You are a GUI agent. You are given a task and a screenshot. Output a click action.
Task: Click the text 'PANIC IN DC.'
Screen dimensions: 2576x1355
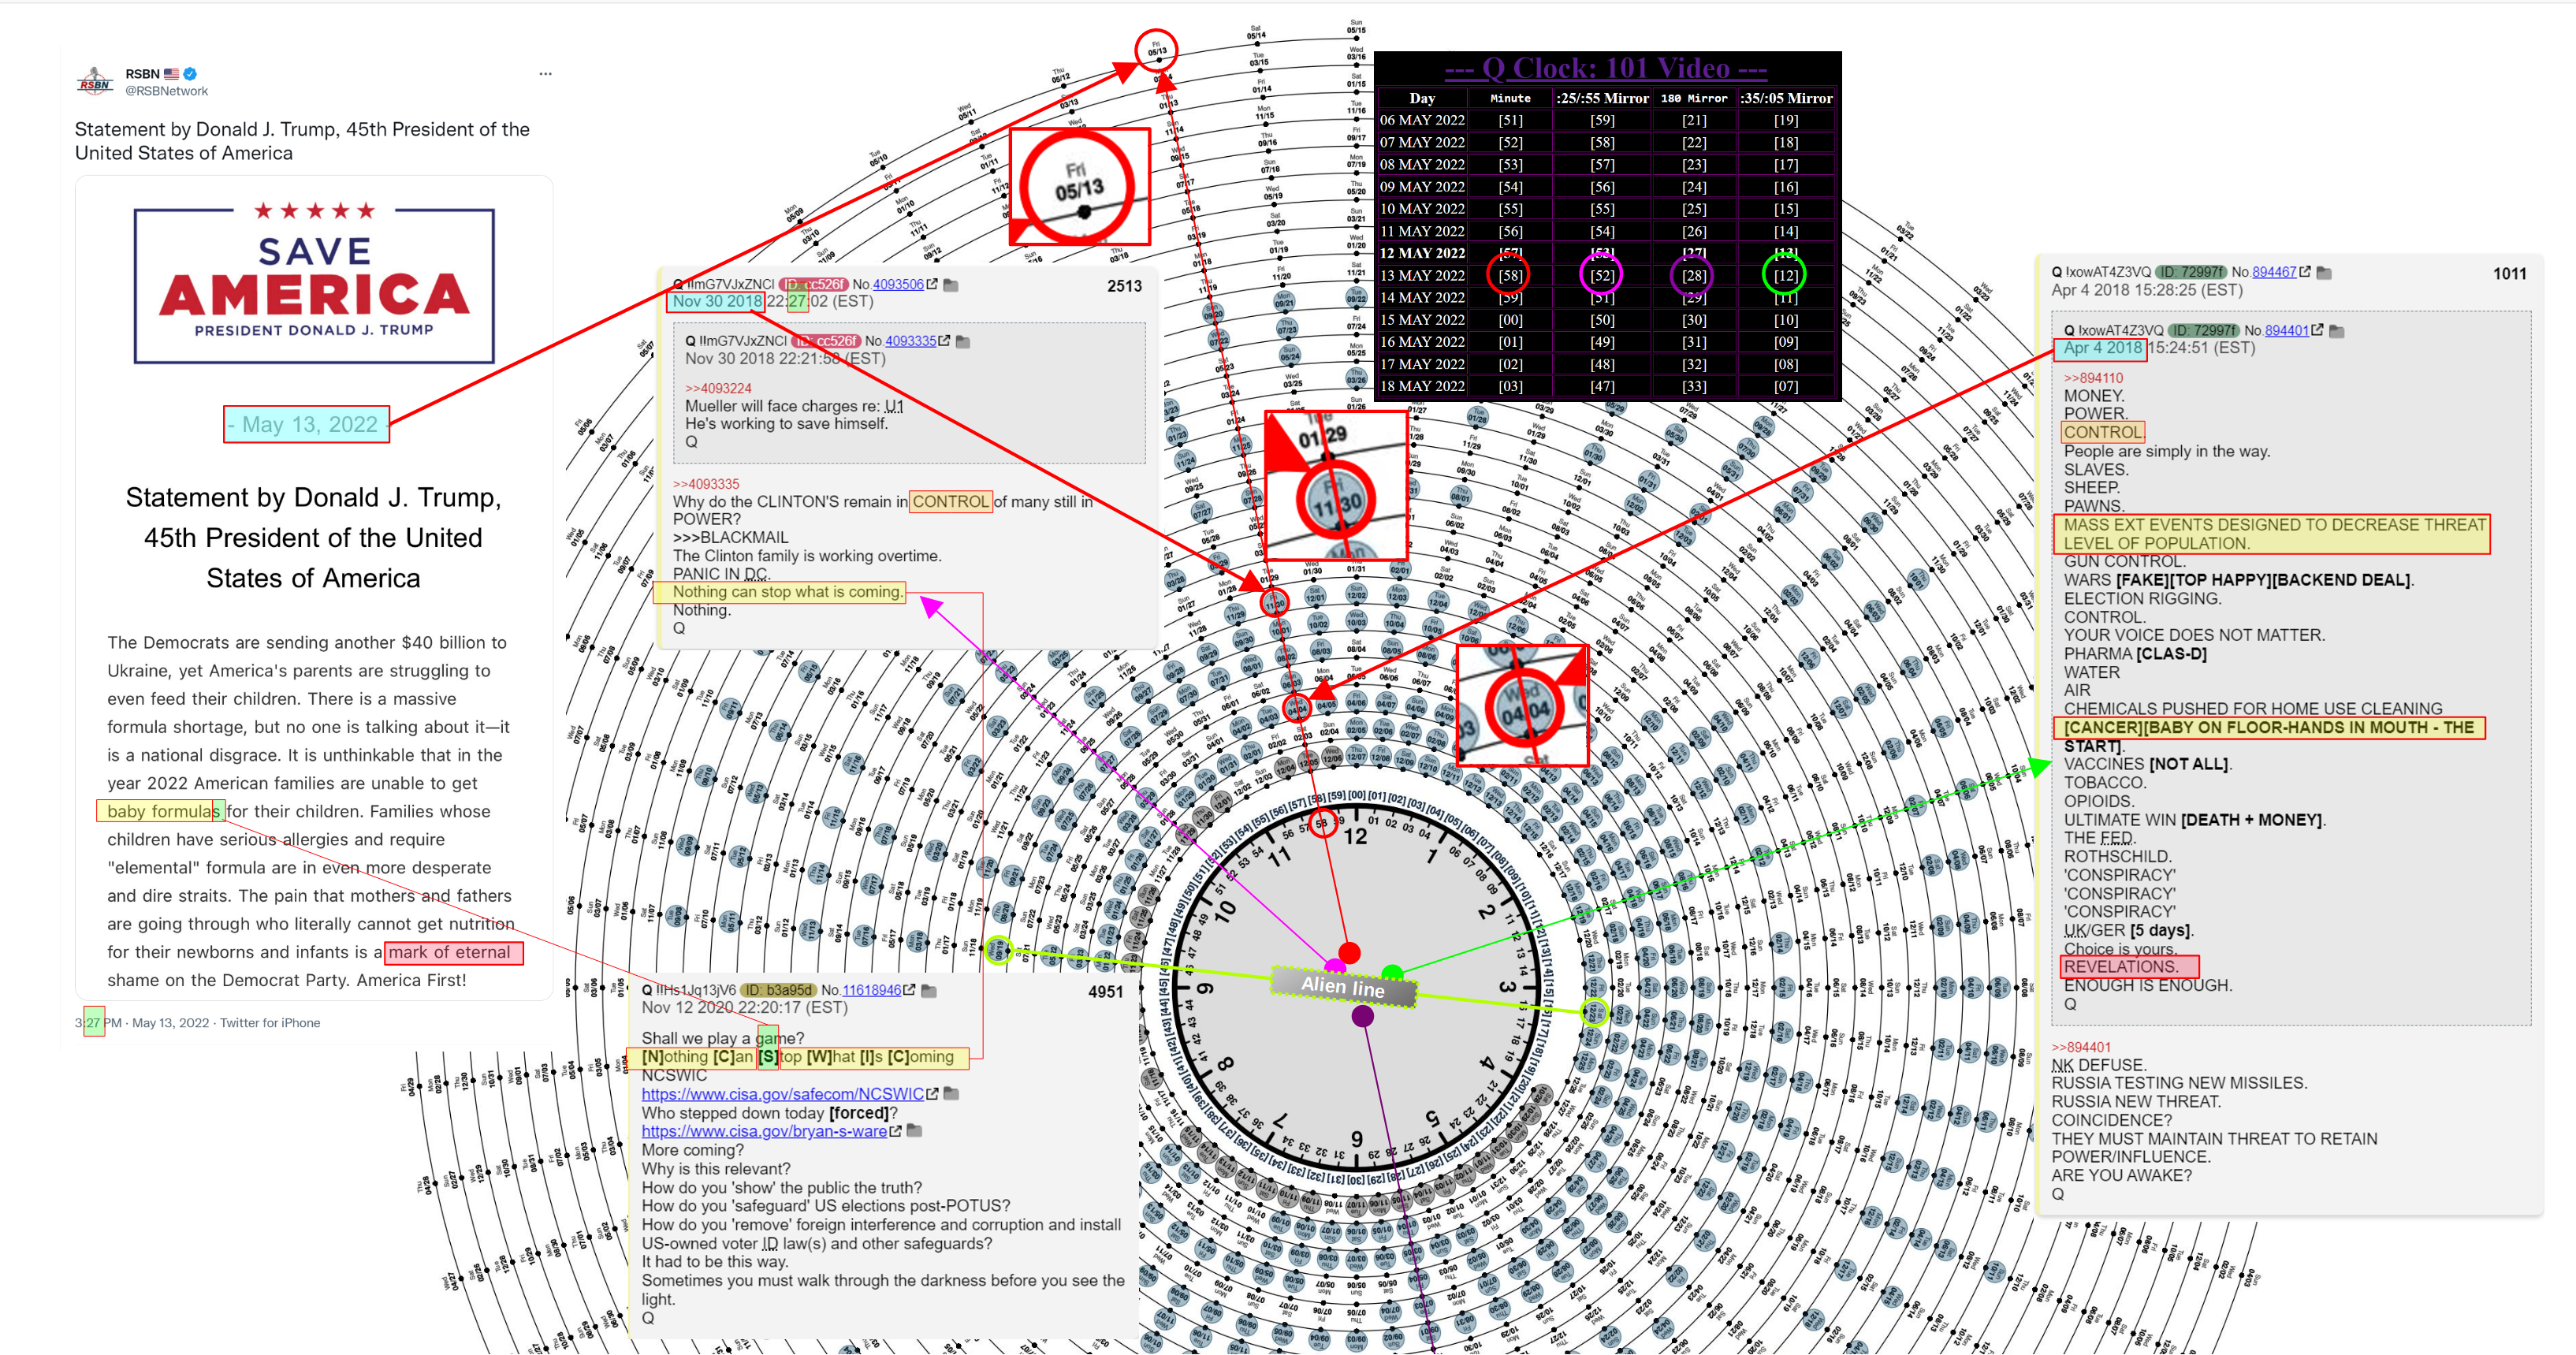click(x=721, y=574)
